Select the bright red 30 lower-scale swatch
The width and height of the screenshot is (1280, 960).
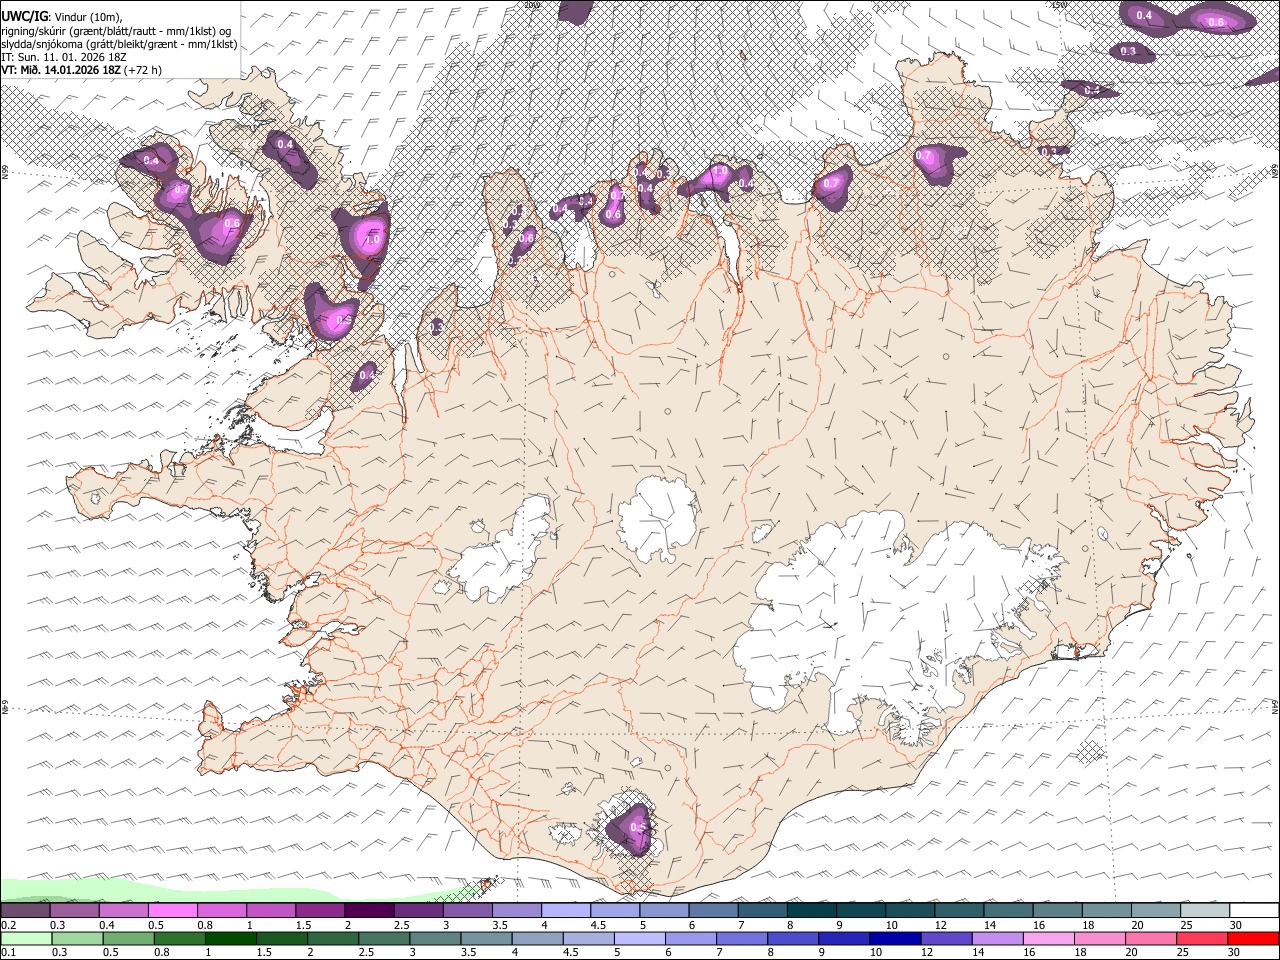point(1255,939)
